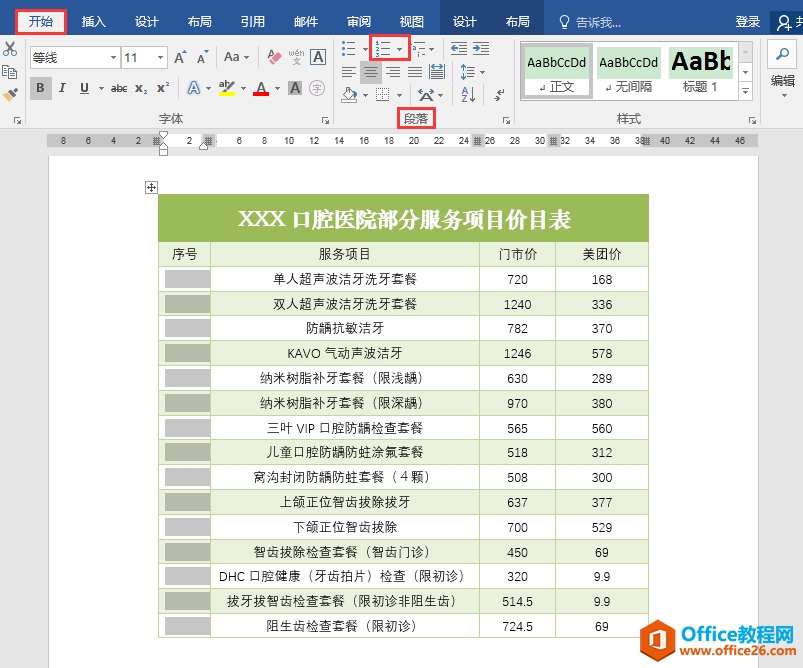Image resolution: width=803 pixels, height=668 pixels.
Task: Insert enclosed character icon
Action: tap(317, 88)
